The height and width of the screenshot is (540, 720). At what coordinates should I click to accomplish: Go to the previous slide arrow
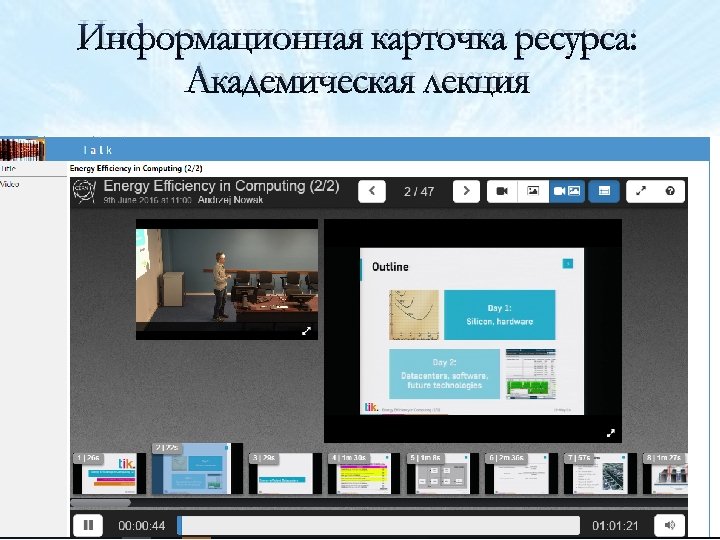coord(371,191)
